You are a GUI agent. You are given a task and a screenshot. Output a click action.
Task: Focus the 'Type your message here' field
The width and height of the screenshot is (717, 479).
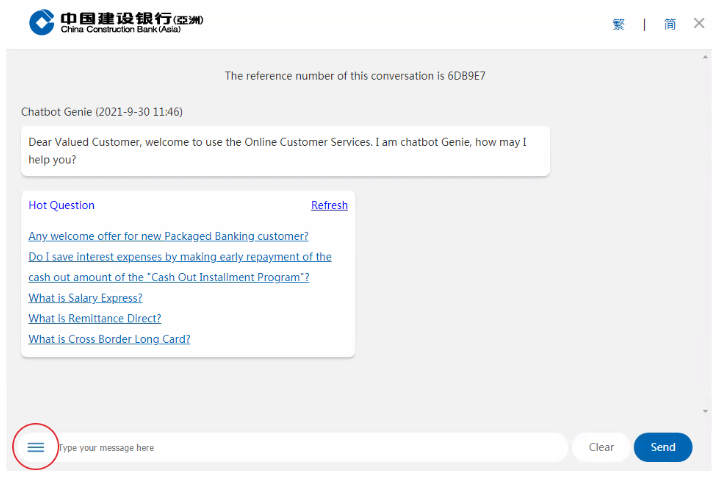point(310,448)
